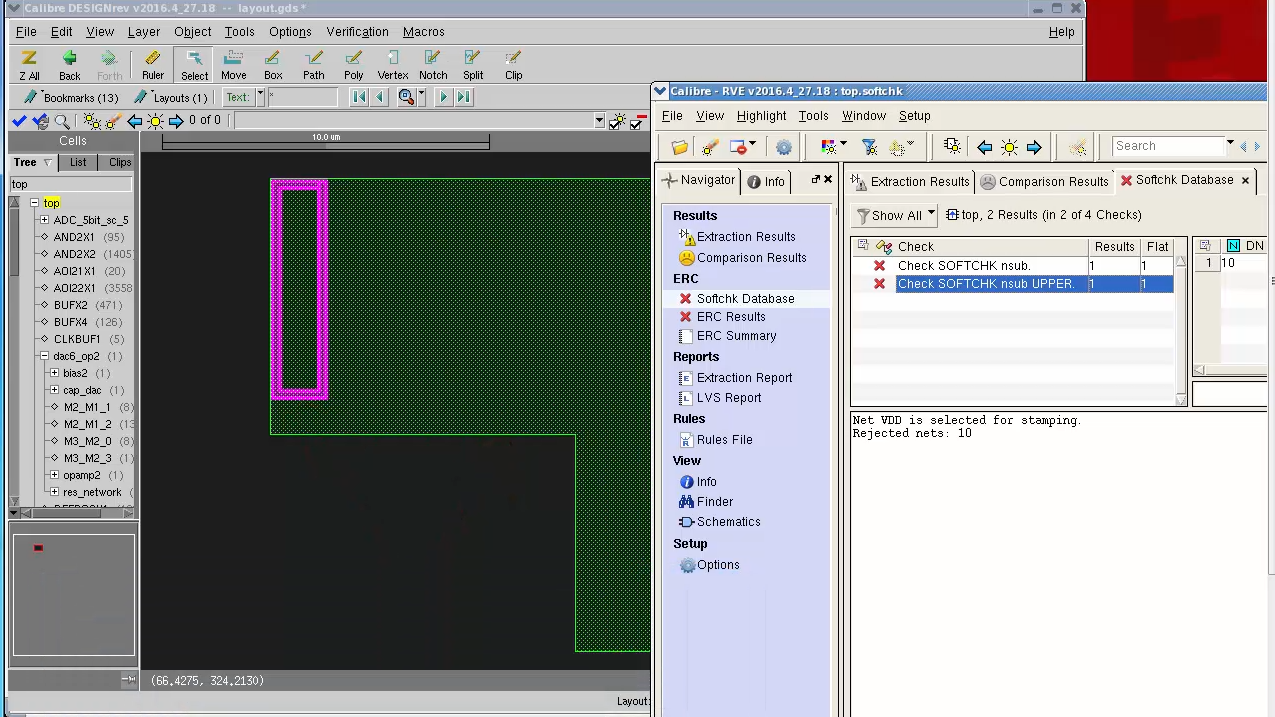Open Rules File in Navigator

[x=724, y=440]
